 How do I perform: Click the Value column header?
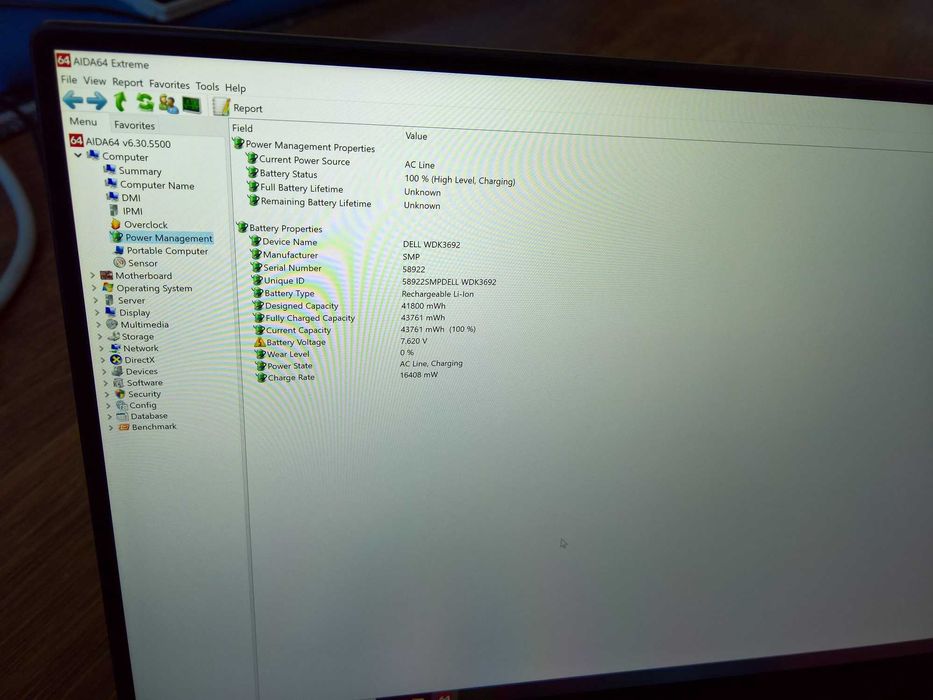click(x=417, y=136)
